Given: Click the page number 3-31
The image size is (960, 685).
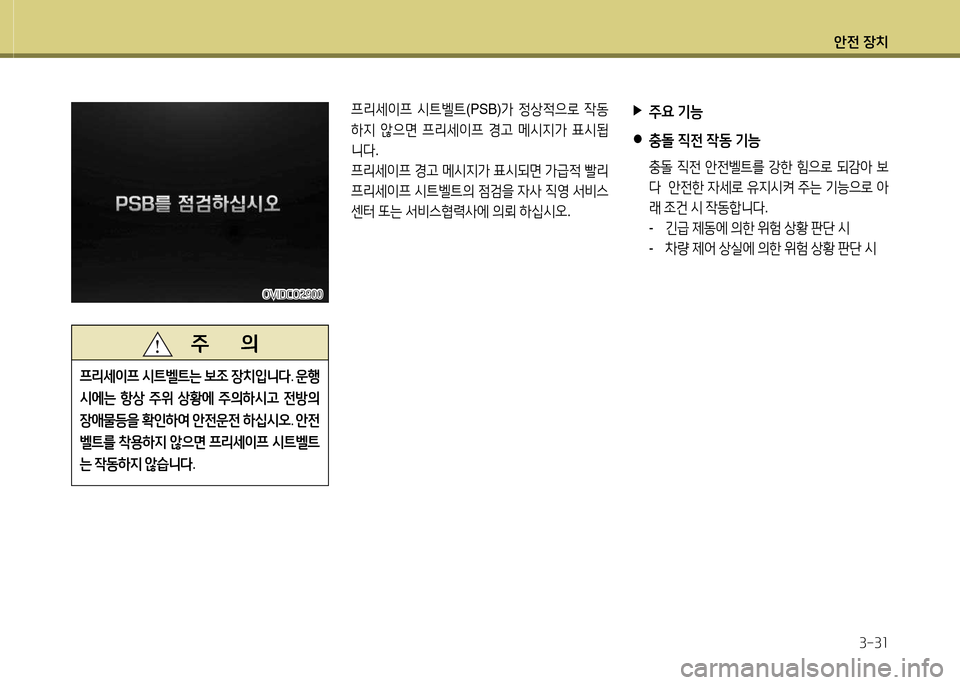Looking at the screenshot, I should (874, 643).
